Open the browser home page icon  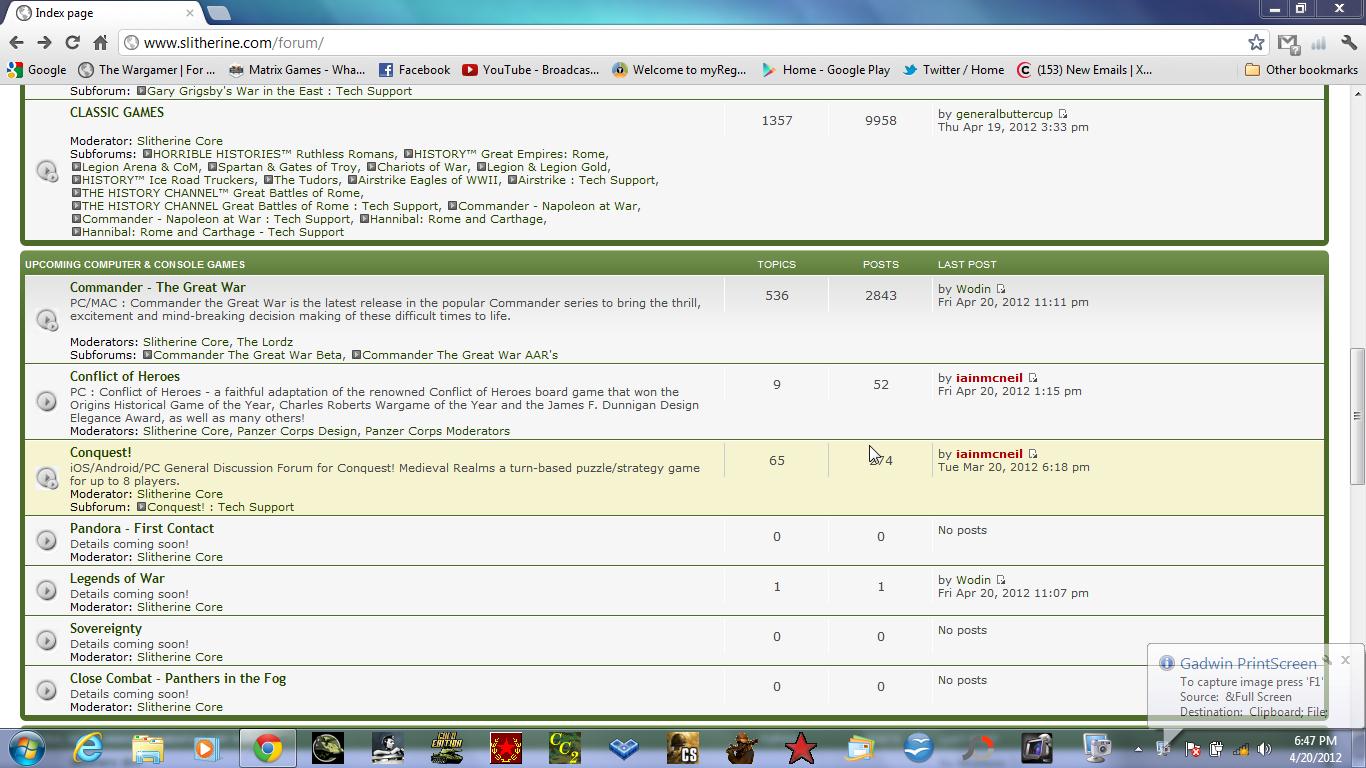pyautogui.click(x=100, y=43)
